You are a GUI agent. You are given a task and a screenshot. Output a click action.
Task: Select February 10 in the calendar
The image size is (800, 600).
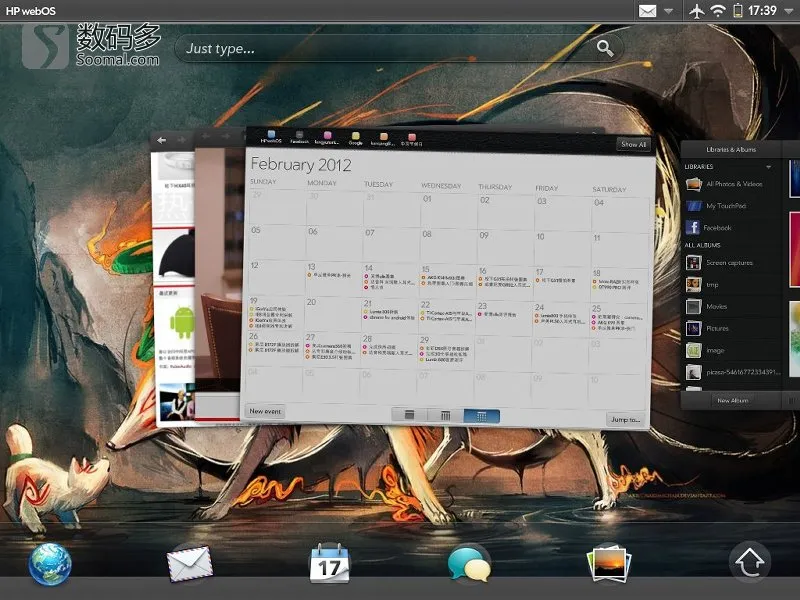[563, 248]
